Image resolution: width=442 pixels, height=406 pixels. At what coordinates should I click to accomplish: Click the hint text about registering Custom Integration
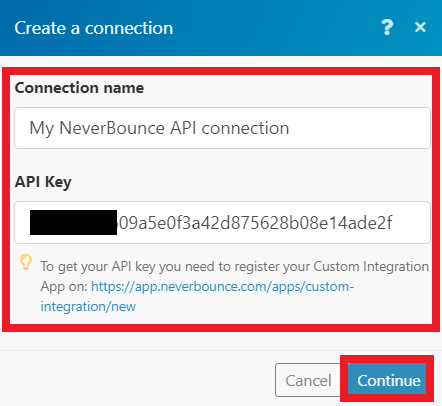pos(235,267)
